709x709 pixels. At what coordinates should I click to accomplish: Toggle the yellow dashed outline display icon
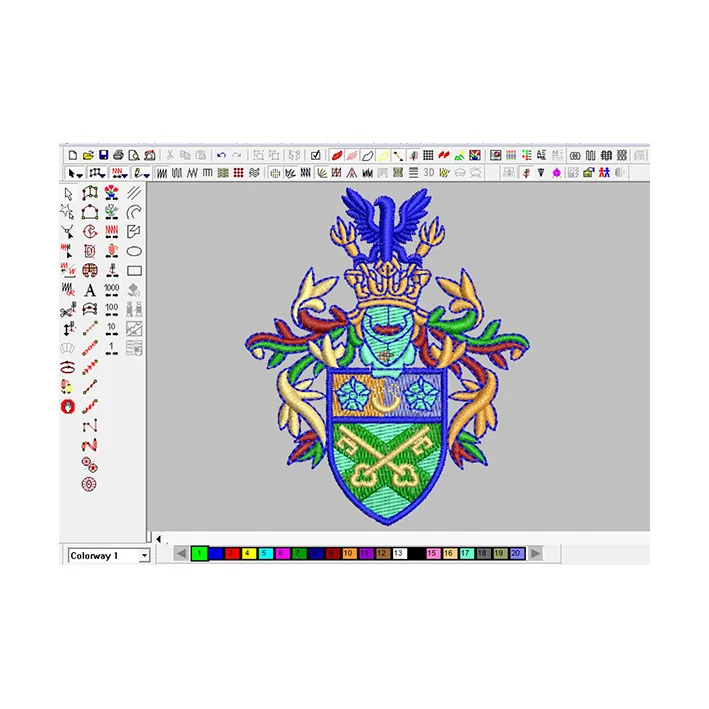383,156
